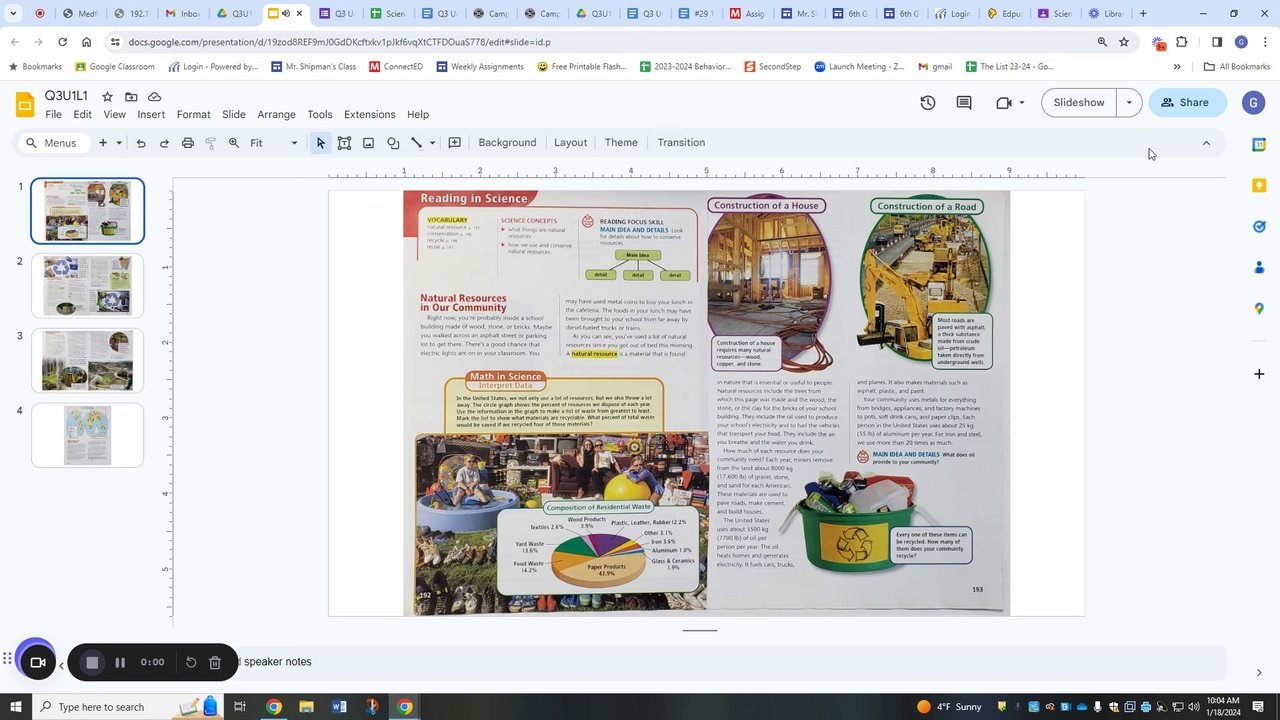Click the Move to folder icon
The height and width of the screenshot is (720, 1280).
click(130, 96)
